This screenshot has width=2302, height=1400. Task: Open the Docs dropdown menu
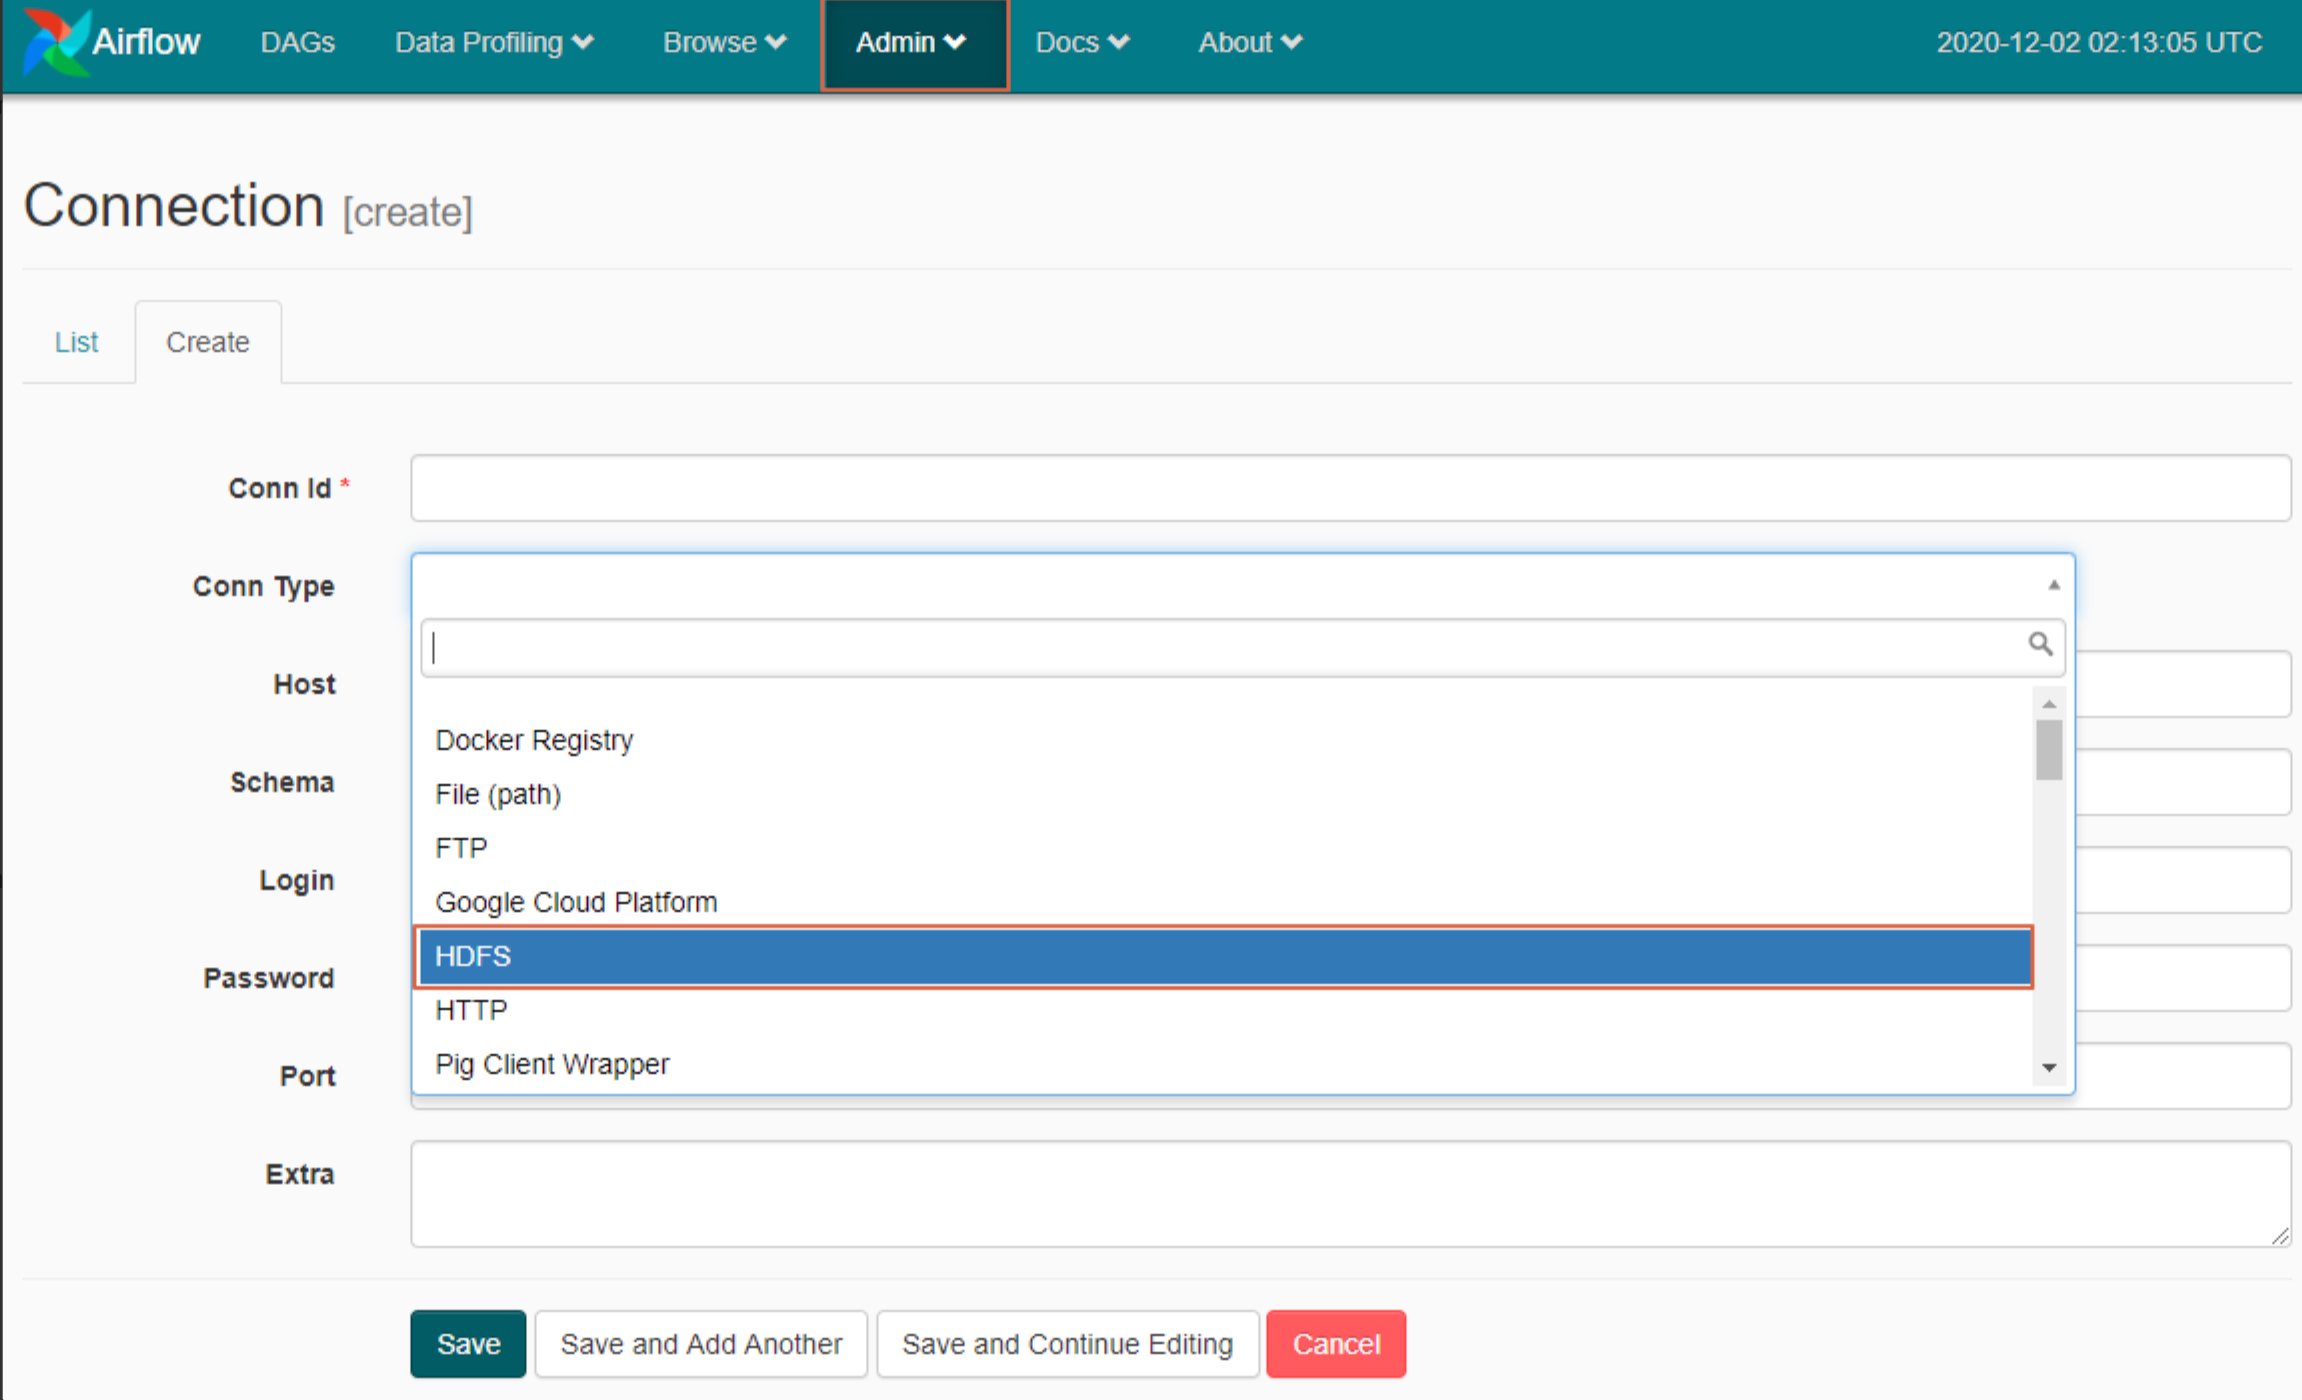tap(1082, 42)
